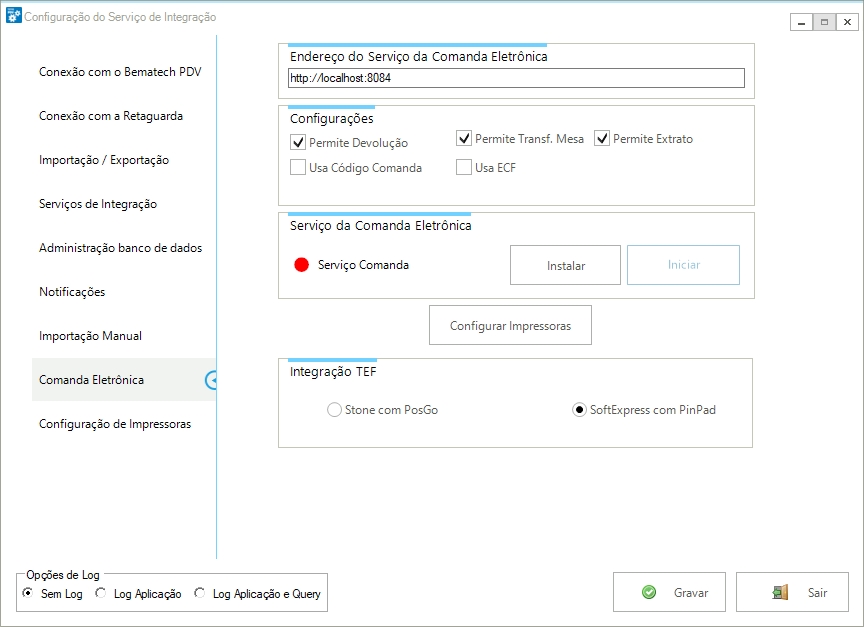This screenshot has width=864, height=627.
Task: Maximize the configuration window
Action: pos(824,22)
